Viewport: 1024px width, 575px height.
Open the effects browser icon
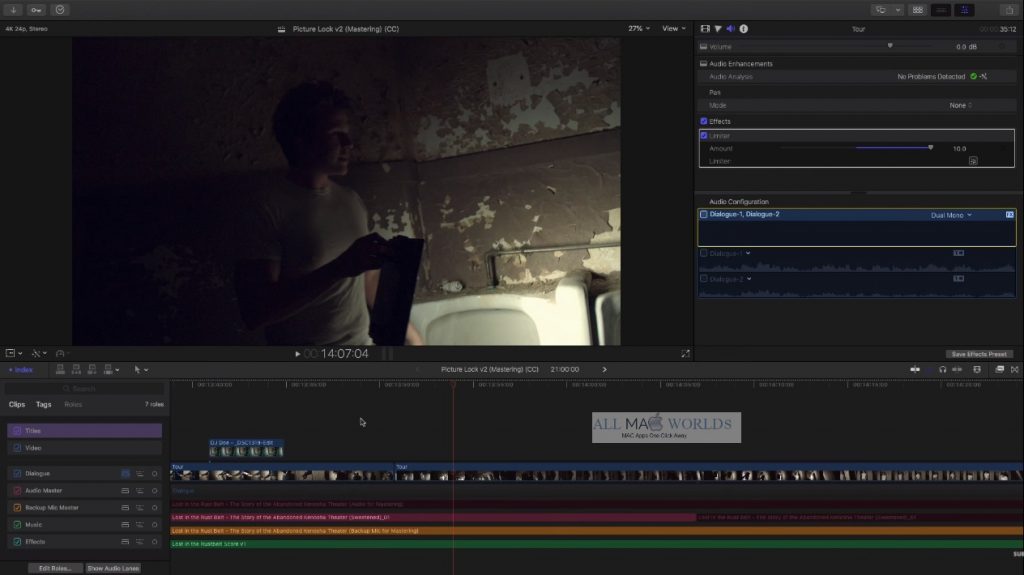1000,370
